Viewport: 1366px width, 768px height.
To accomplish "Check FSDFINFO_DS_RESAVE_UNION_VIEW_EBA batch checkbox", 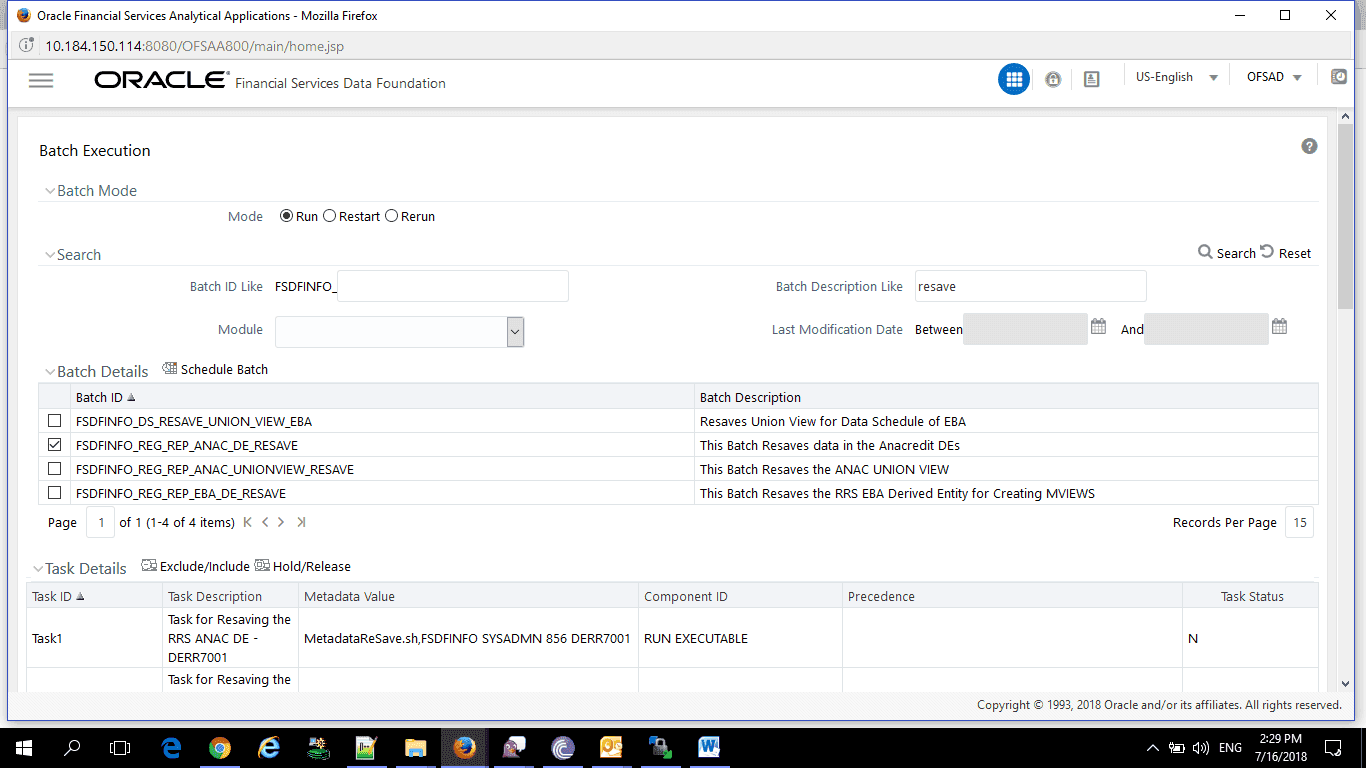I will (55, 421).
